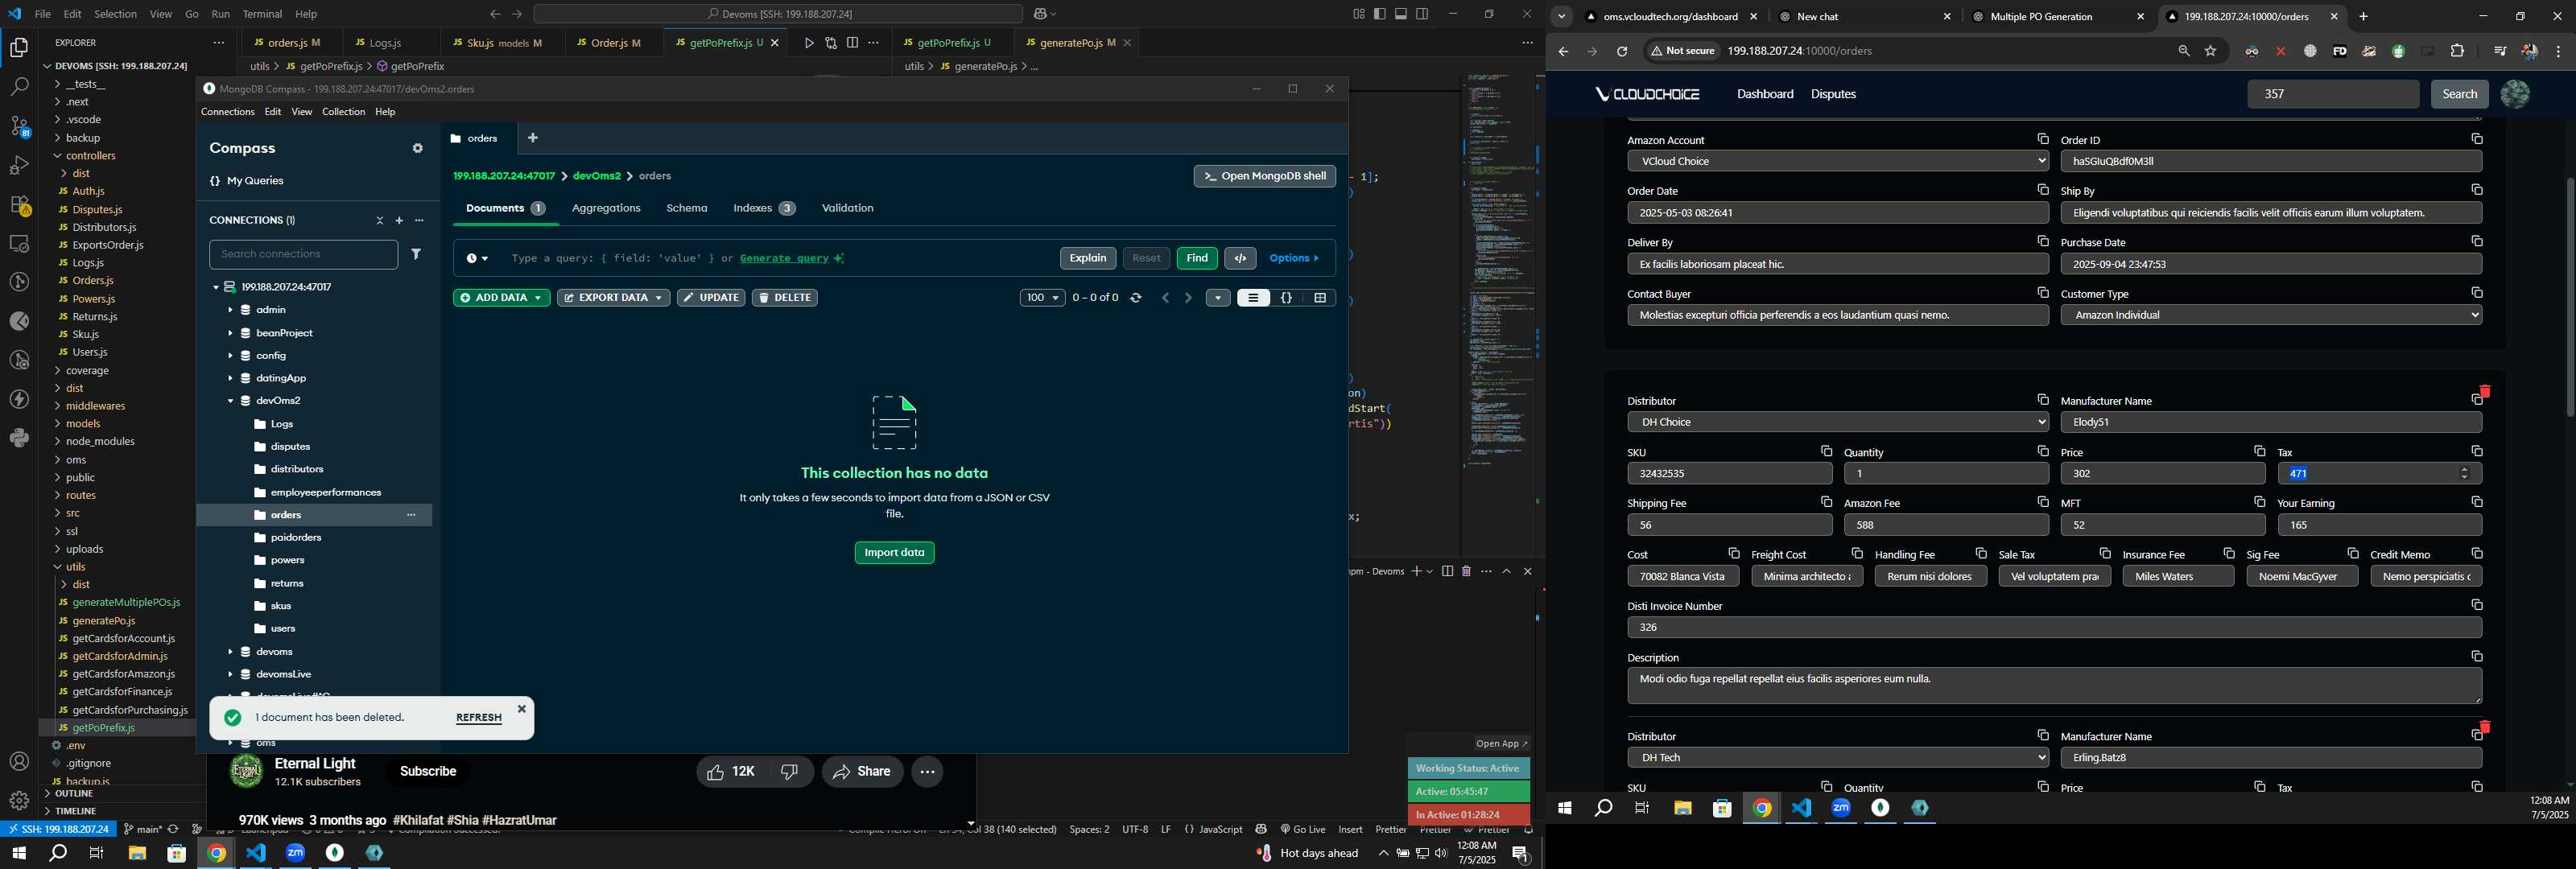
Task: Open the Amazon Account VCloud Choice dropdown
Action: tap(1838, 161)
